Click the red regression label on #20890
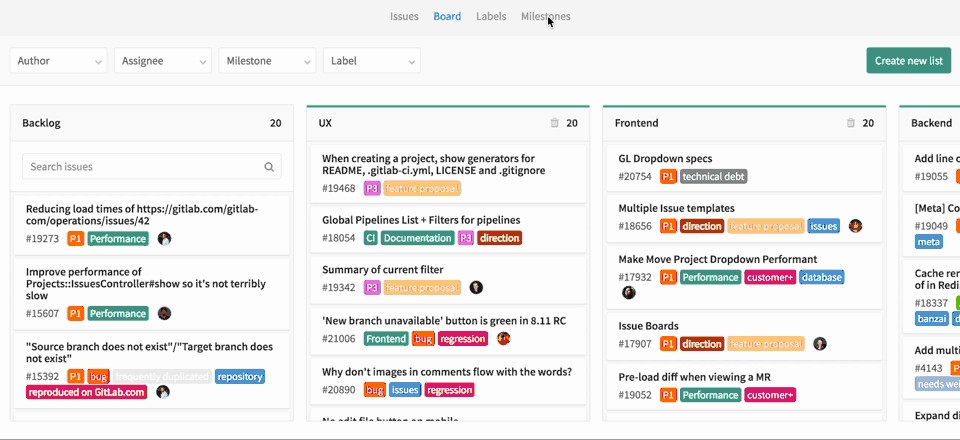The image size is (960, 440). coord(449,390)
